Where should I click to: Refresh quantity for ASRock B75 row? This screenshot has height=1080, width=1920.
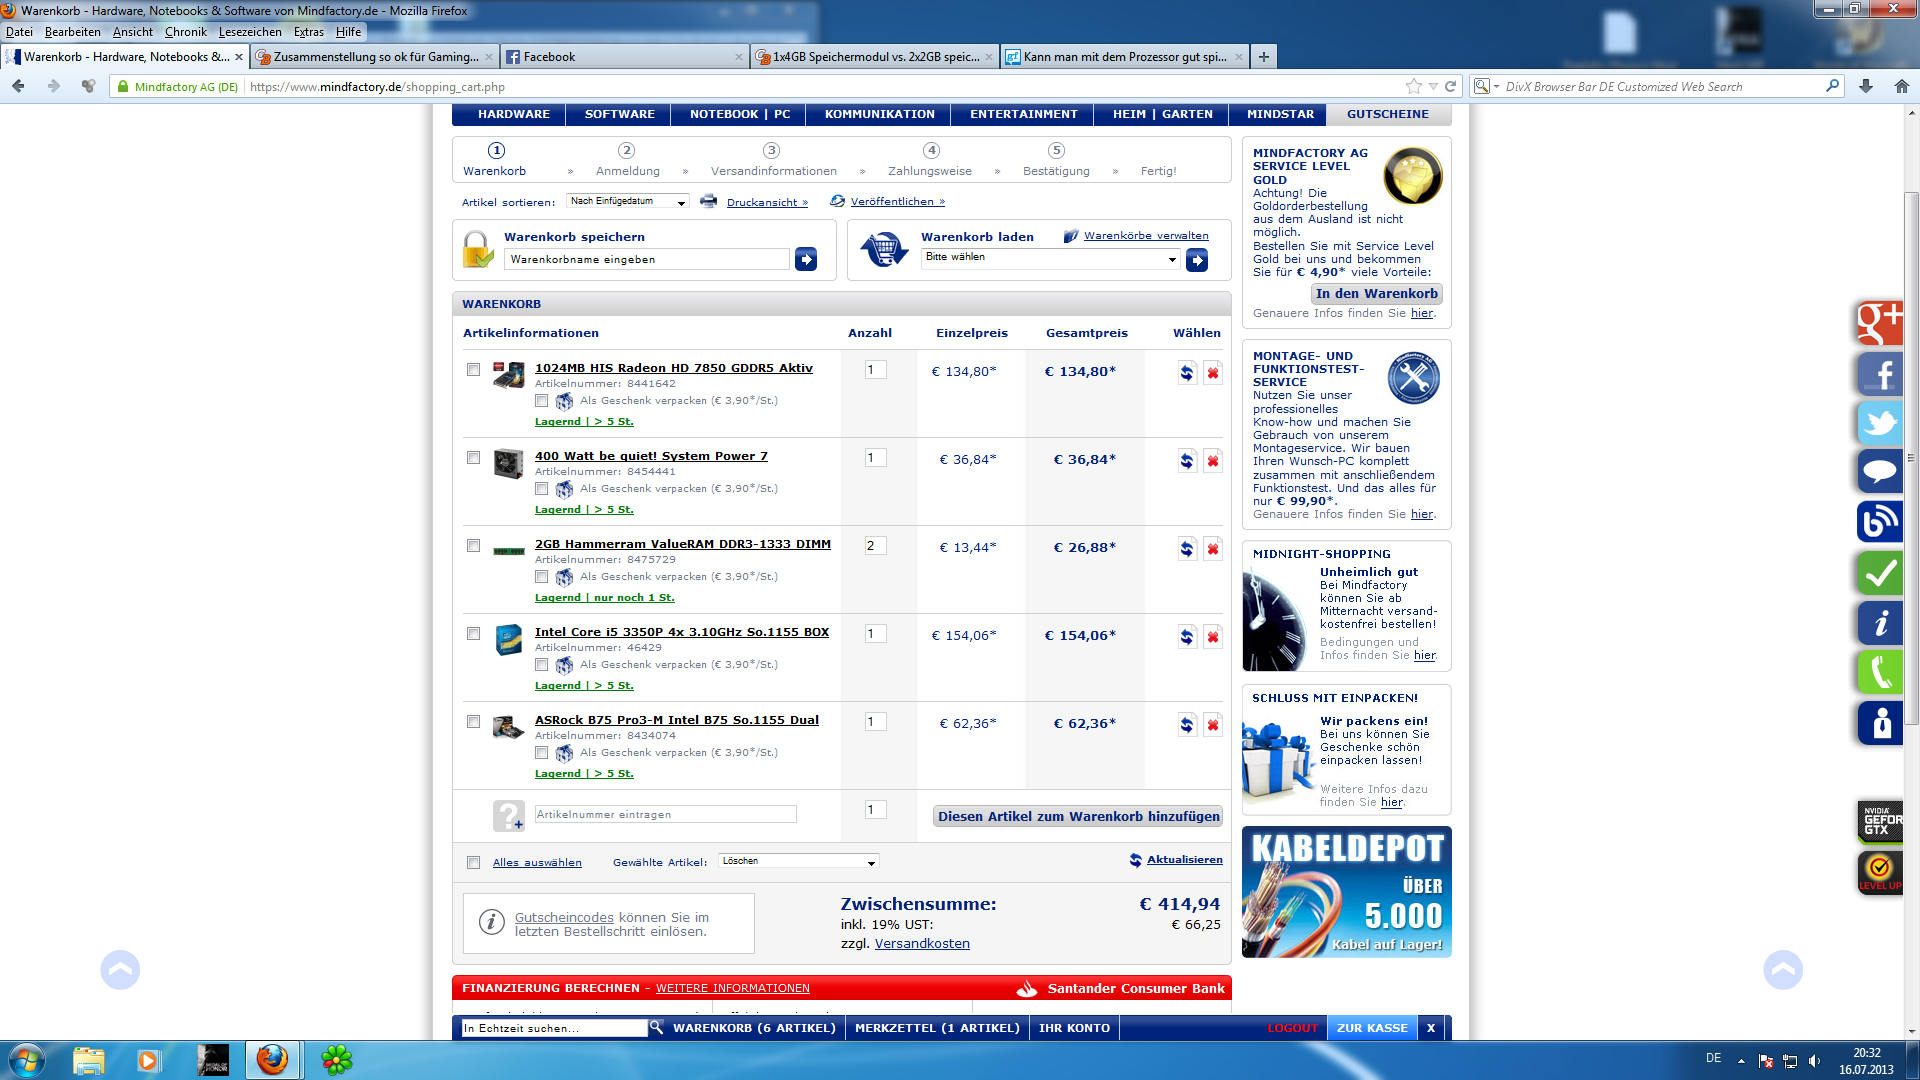[x=1187, y=725]
